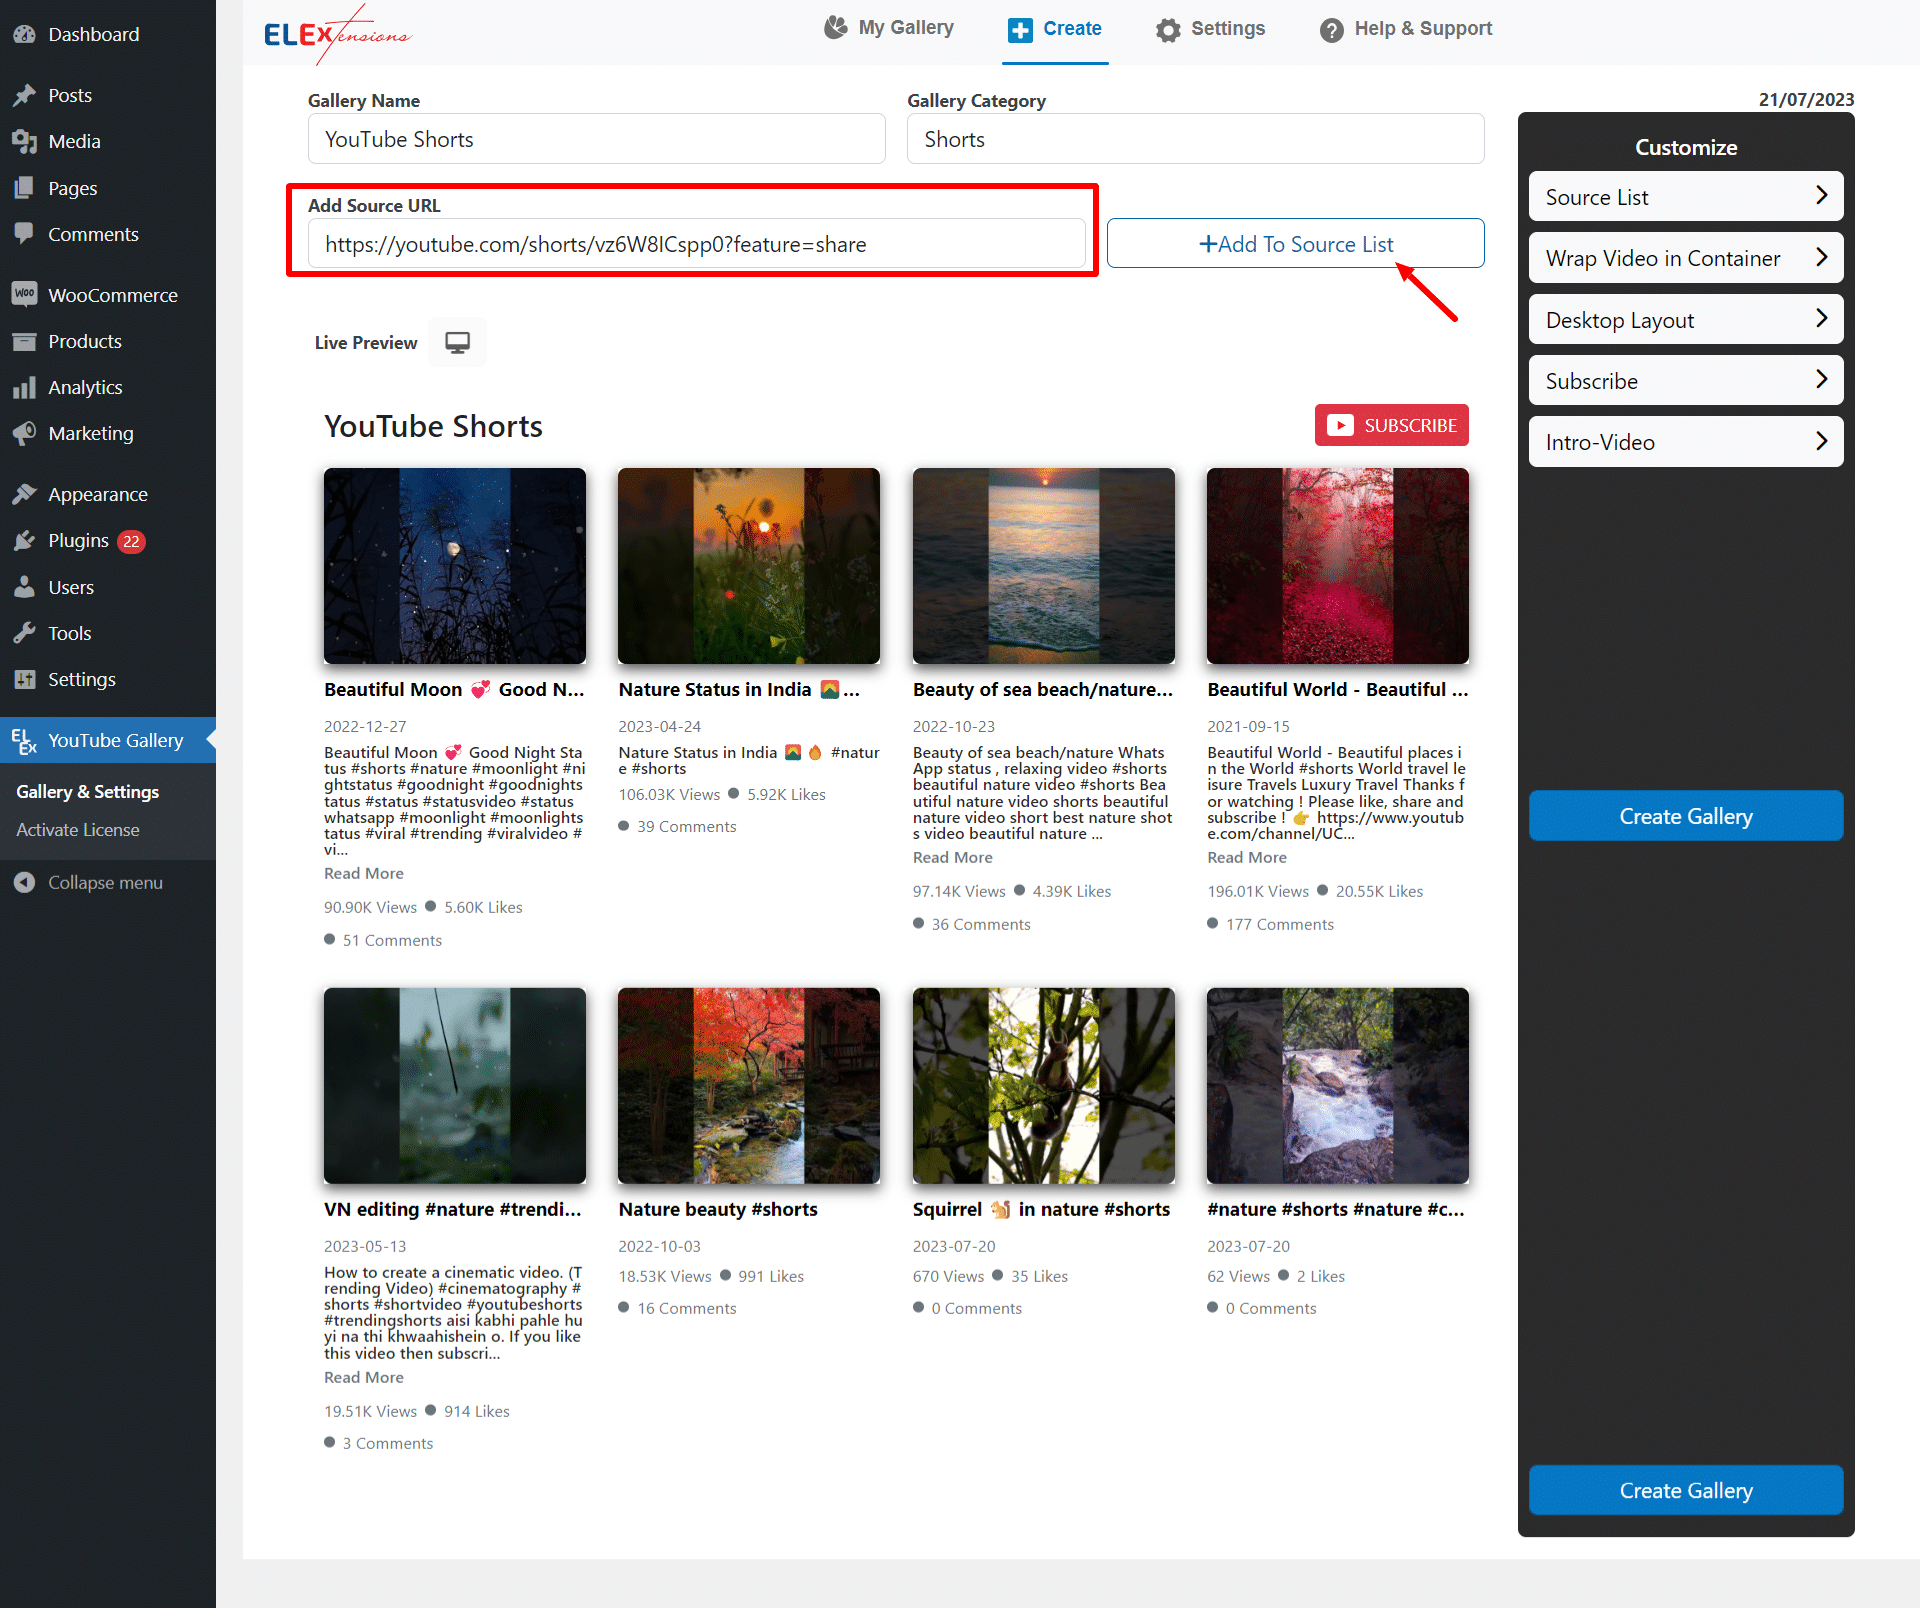The height and width of the screenshot is (1608, 1920).
Task: Expand the Source List customize panel
Action: [1685, 196]
